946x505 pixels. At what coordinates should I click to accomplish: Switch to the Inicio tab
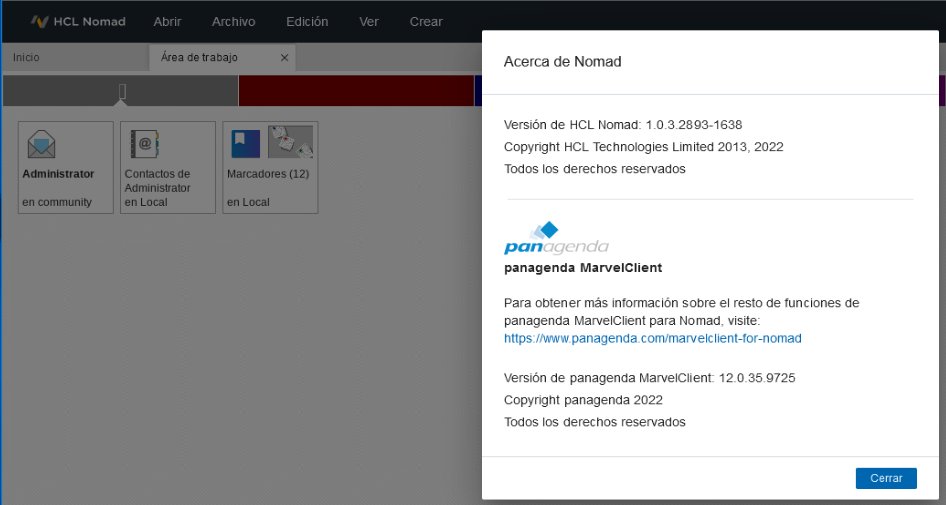(x=75, y=58)
